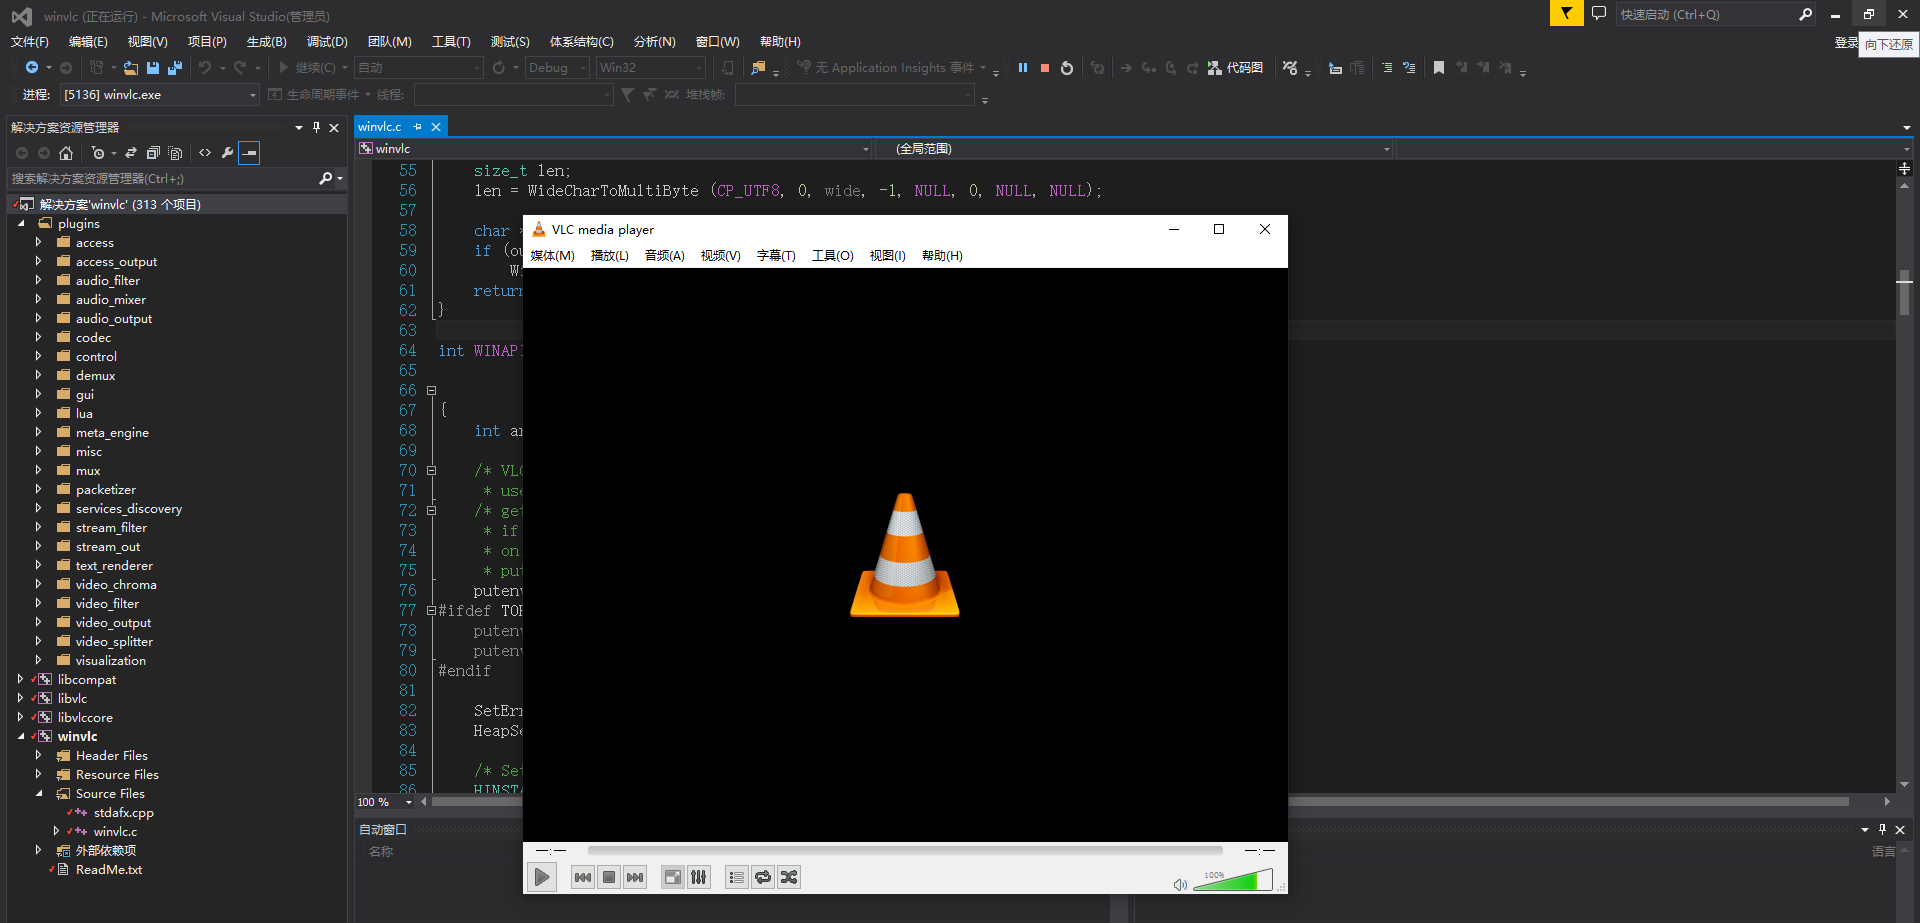
Task: Expand the codec folder
Action: 38,338
